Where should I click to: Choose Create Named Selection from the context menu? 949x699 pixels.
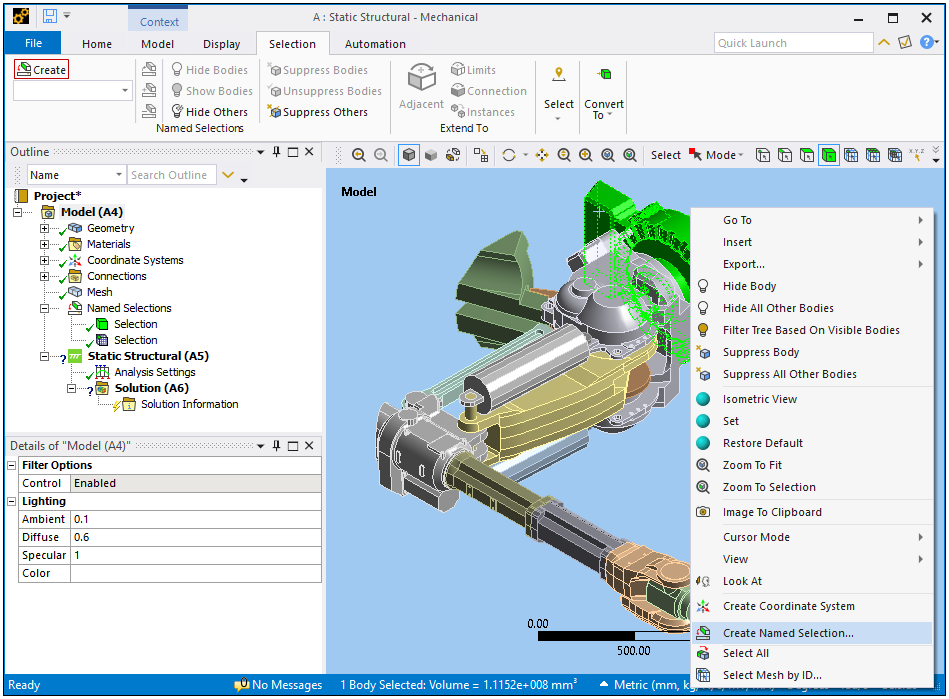[x=788, y=633]
